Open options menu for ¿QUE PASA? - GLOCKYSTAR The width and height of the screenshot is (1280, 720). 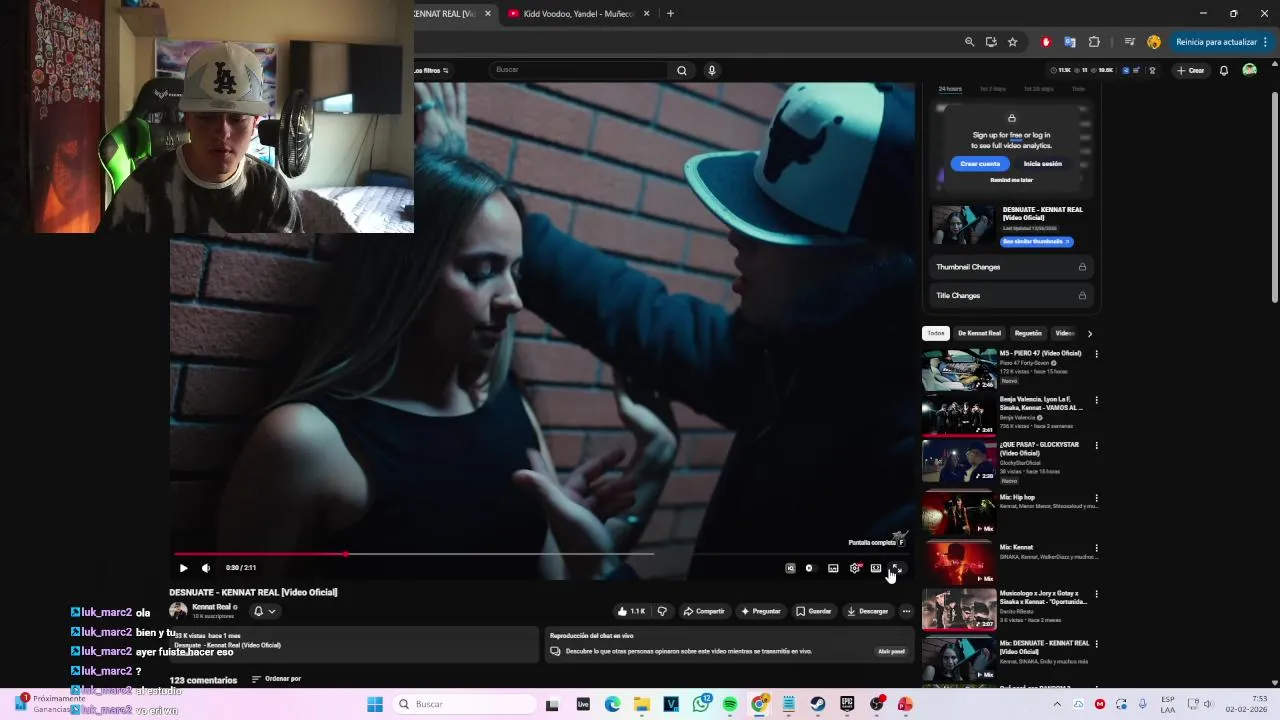1096,445
